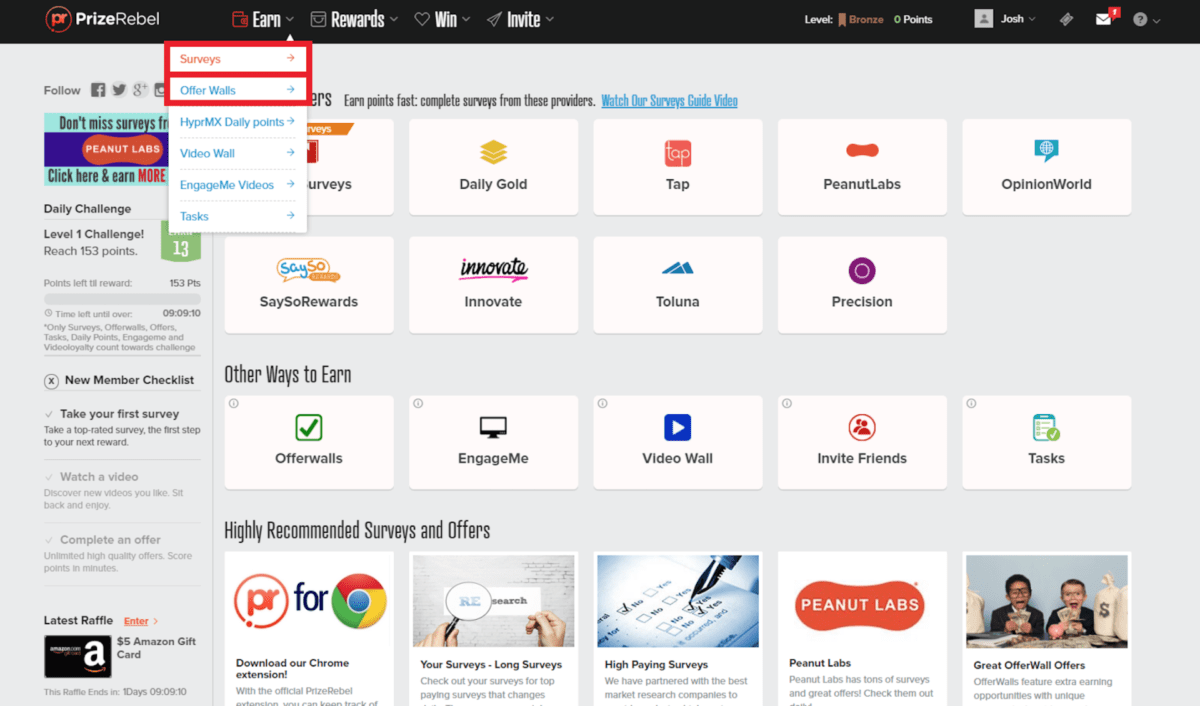Screen dimensions: 1200x706
Task: Open the help question mark dropdown
Action: [x=1146, y=20]
